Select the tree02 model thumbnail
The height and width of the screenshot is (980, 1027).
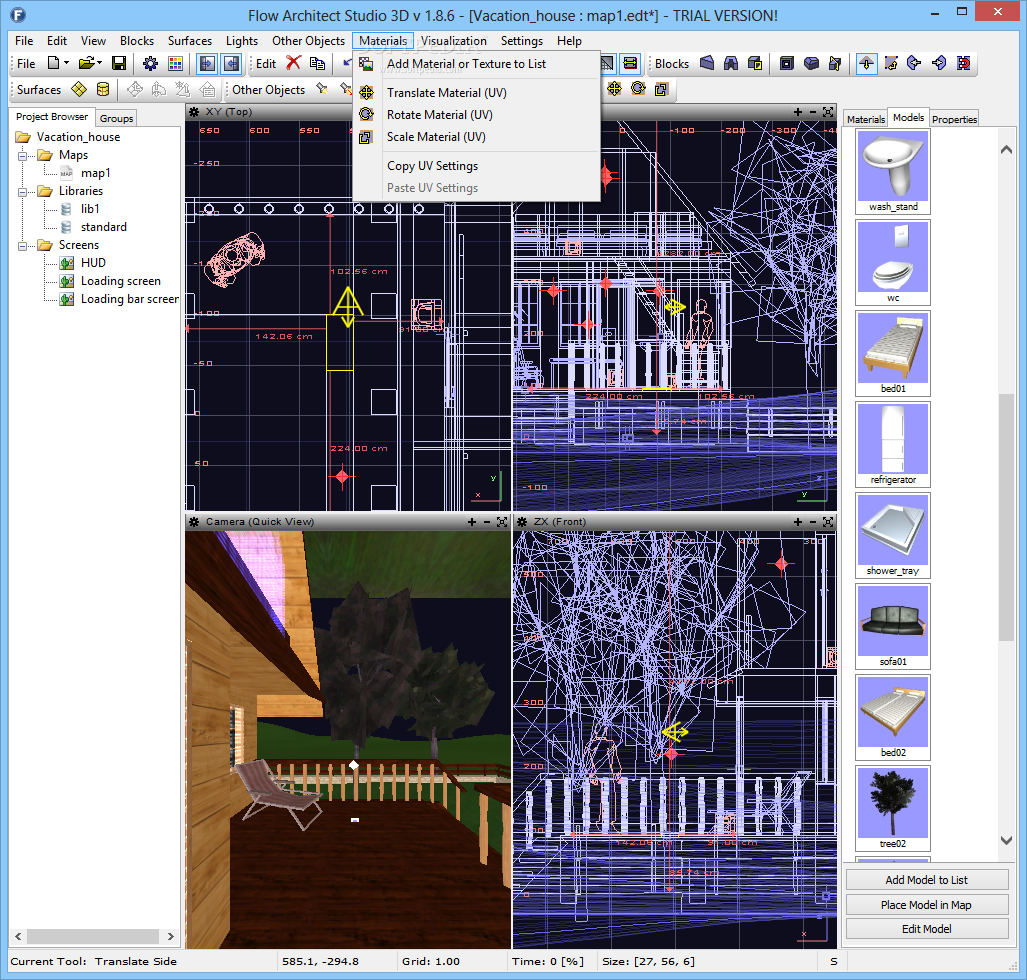click(x=893, y=808)
